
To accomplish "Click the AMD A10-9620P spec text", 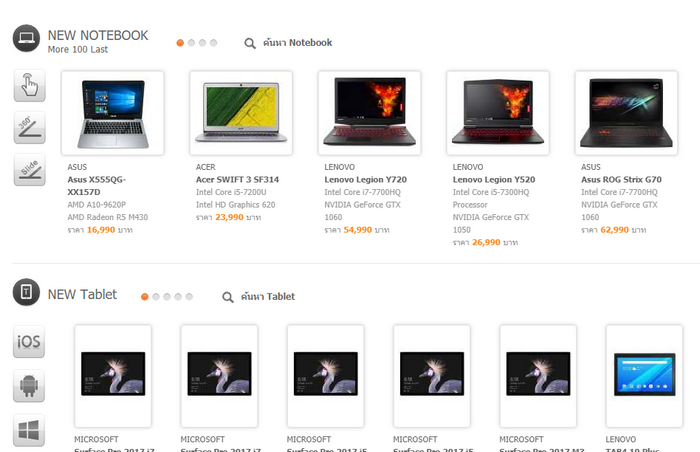I will point(96,205).
